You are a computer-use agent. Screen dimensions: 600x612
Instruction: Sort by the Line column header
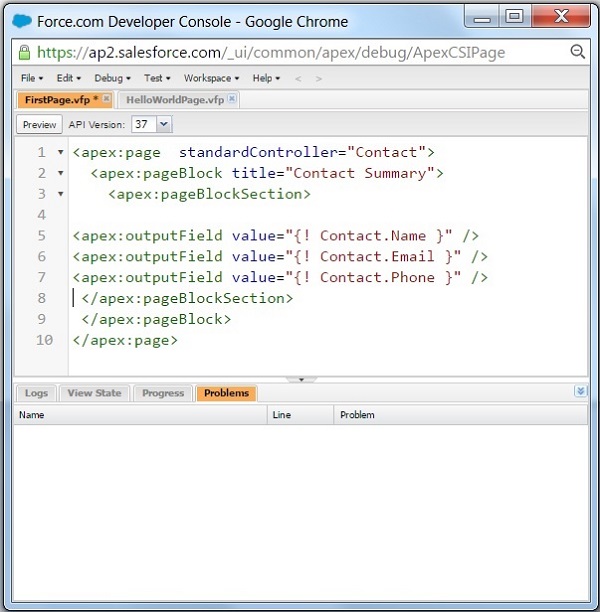tap(301, 415)
